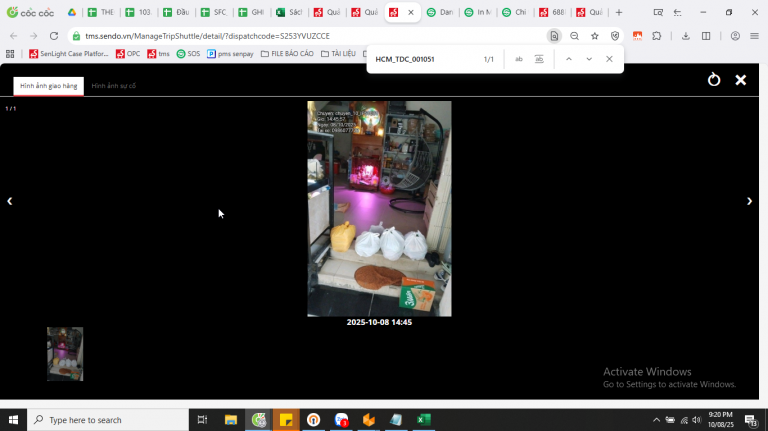Screen dimensions: 768x431
Task: Close the find bar
Action: coord(609,59)
